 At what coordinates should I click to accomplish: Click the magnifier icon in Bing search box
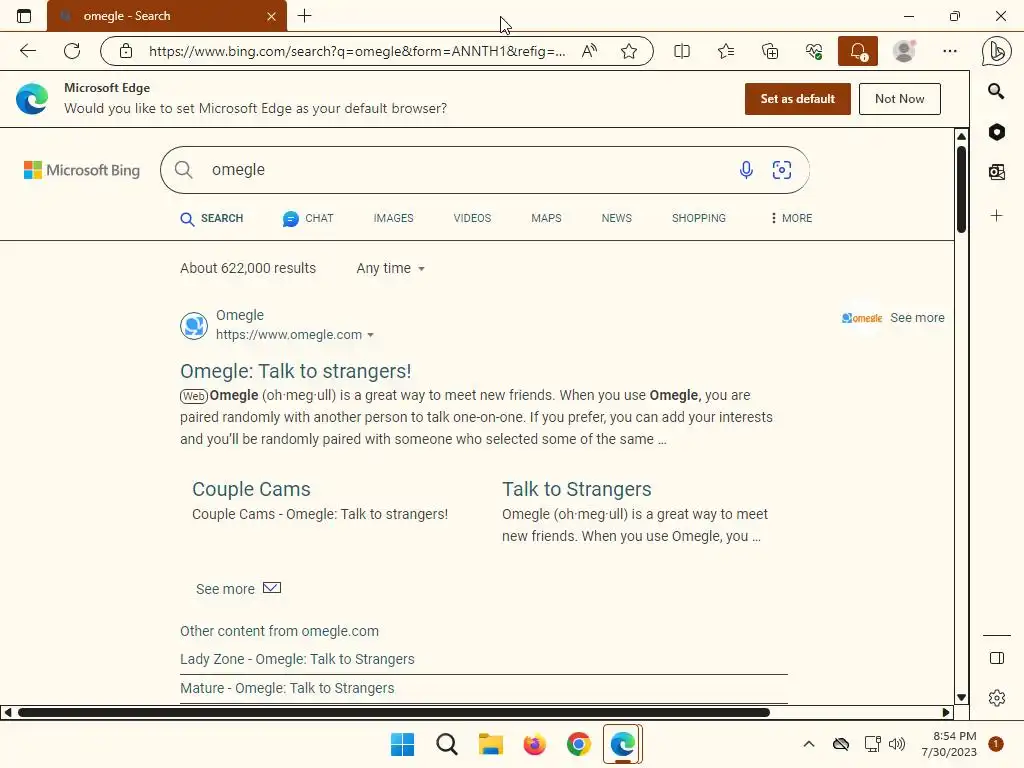pyautogui.click(x=184, y=170)
